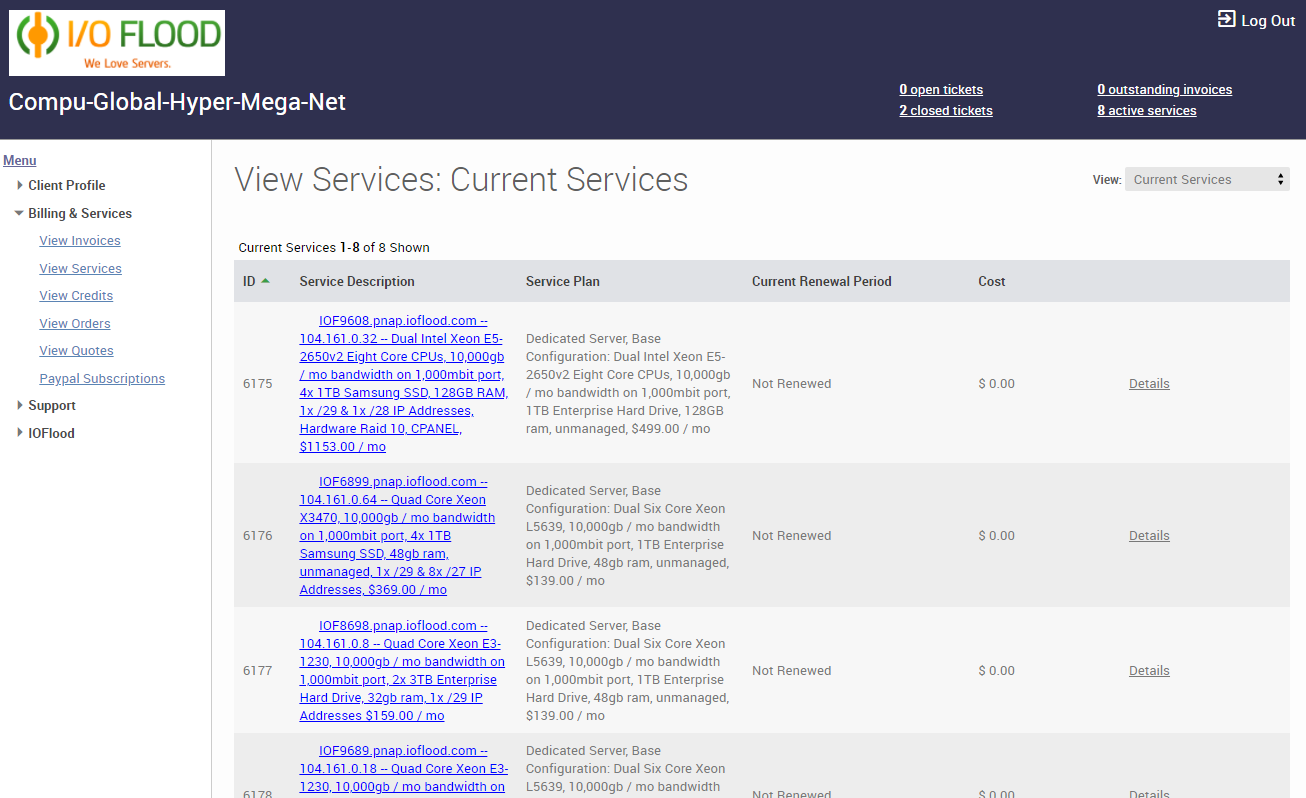This screenshot has width=1306, height=798.
Task: Open View Credits page
Action: (75, 295)
